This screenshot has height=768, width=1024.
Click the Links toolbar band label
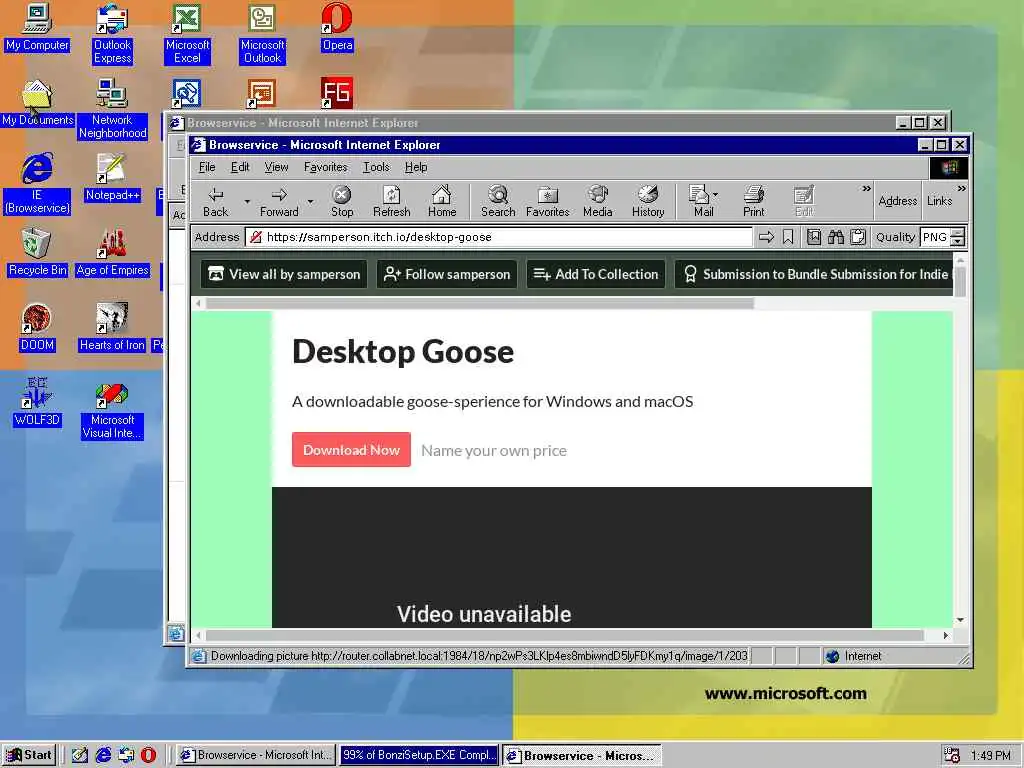pyautogui.click(x=939, y=201)
